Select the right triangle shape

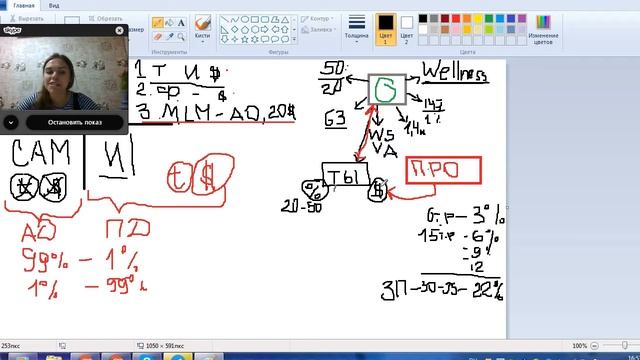(224, 29)
